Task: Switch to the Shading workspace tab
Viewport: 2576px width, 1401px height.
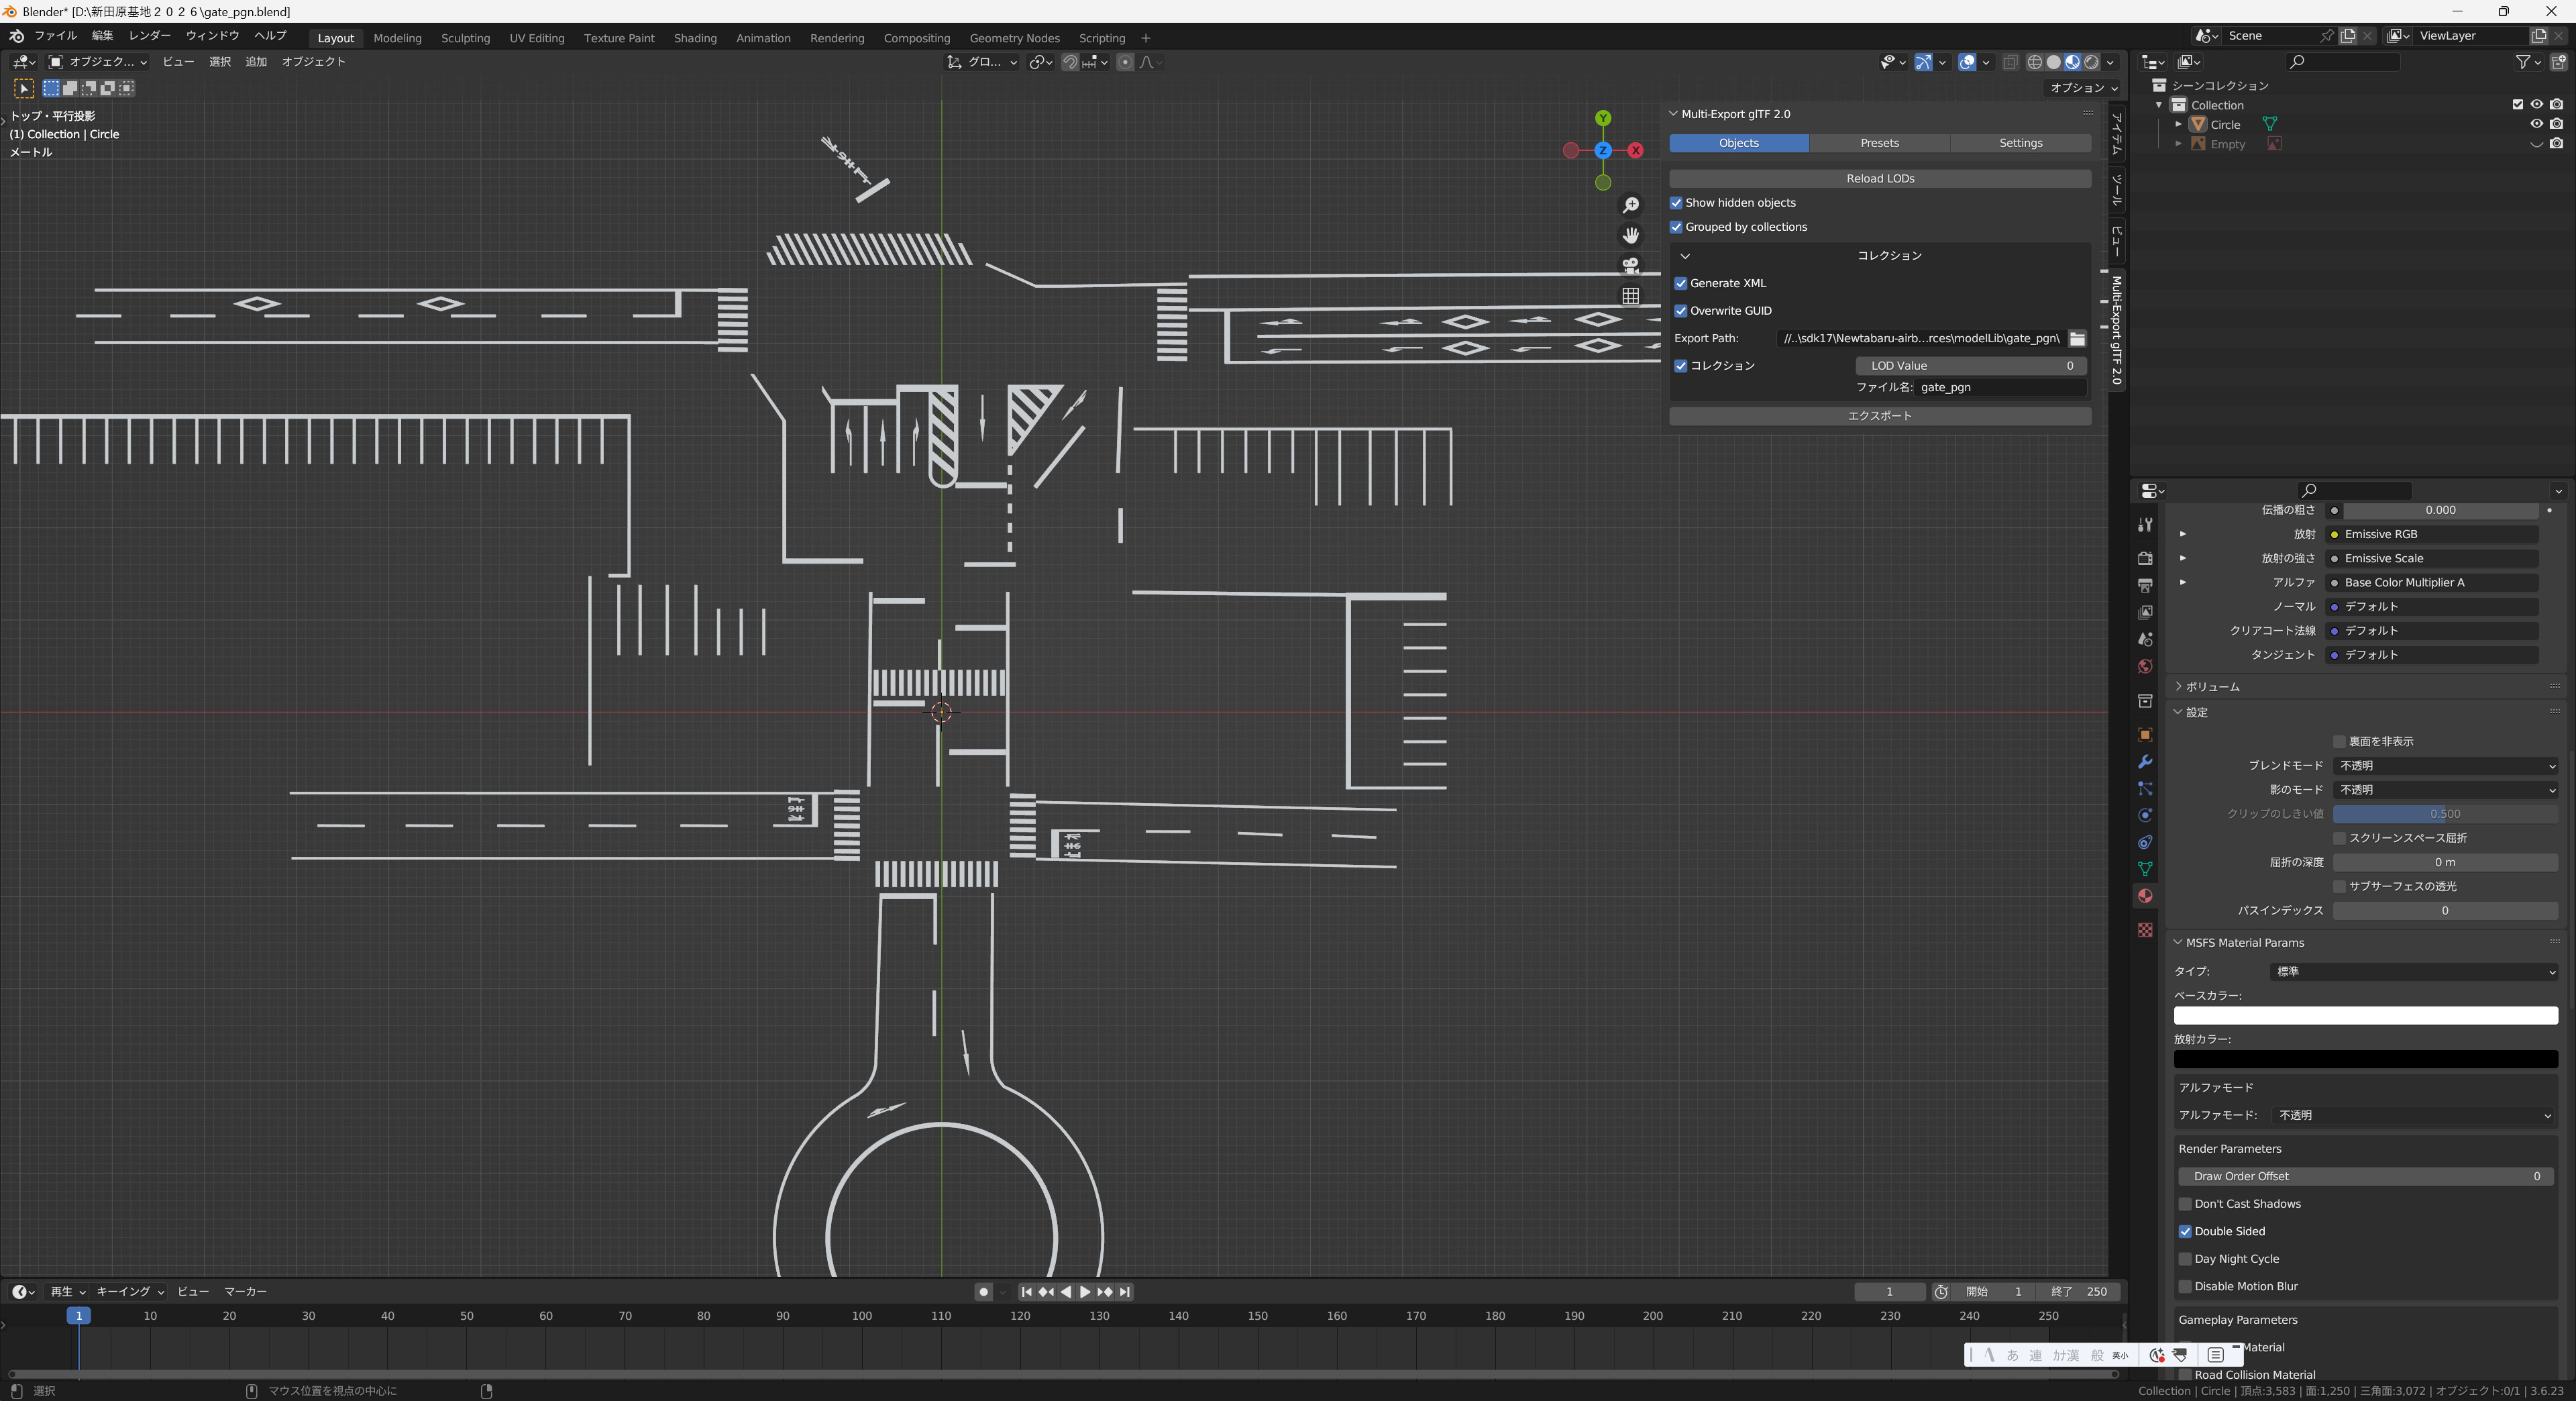Action: (x=695, y=38)
